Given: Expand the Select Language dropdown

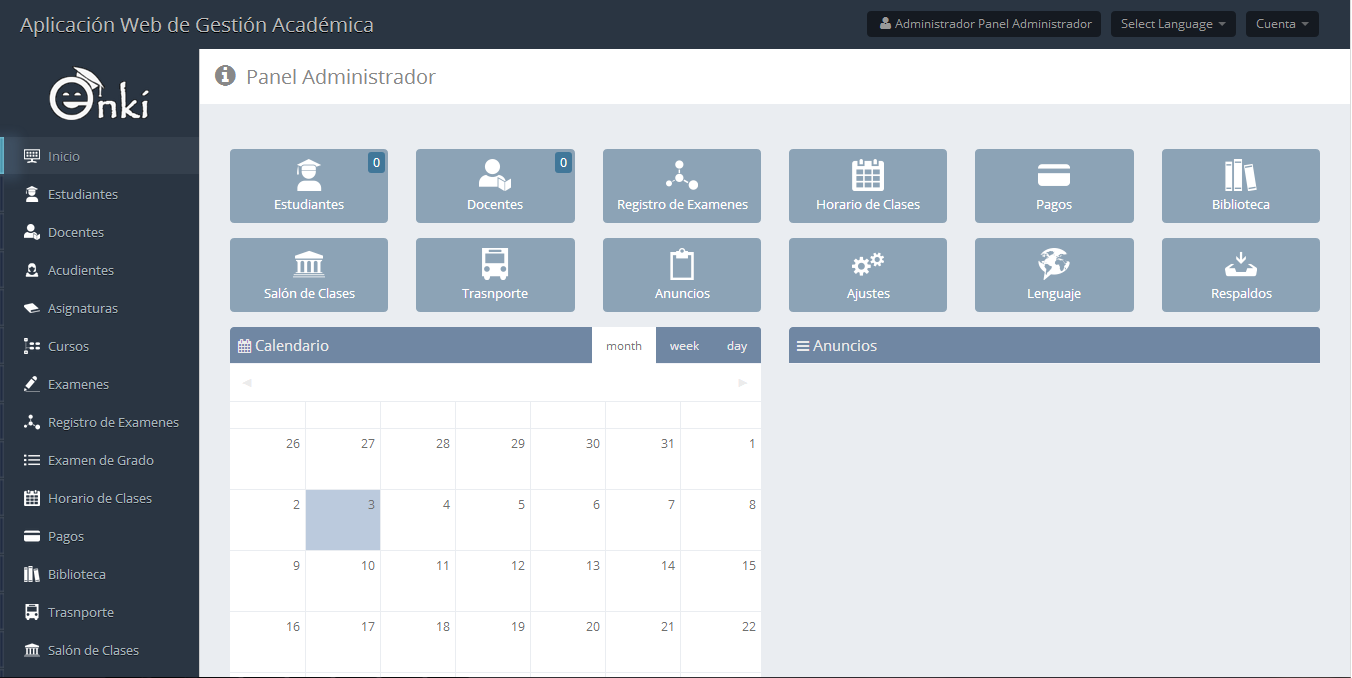Looking at the screenshot, I should point(1173,24).
